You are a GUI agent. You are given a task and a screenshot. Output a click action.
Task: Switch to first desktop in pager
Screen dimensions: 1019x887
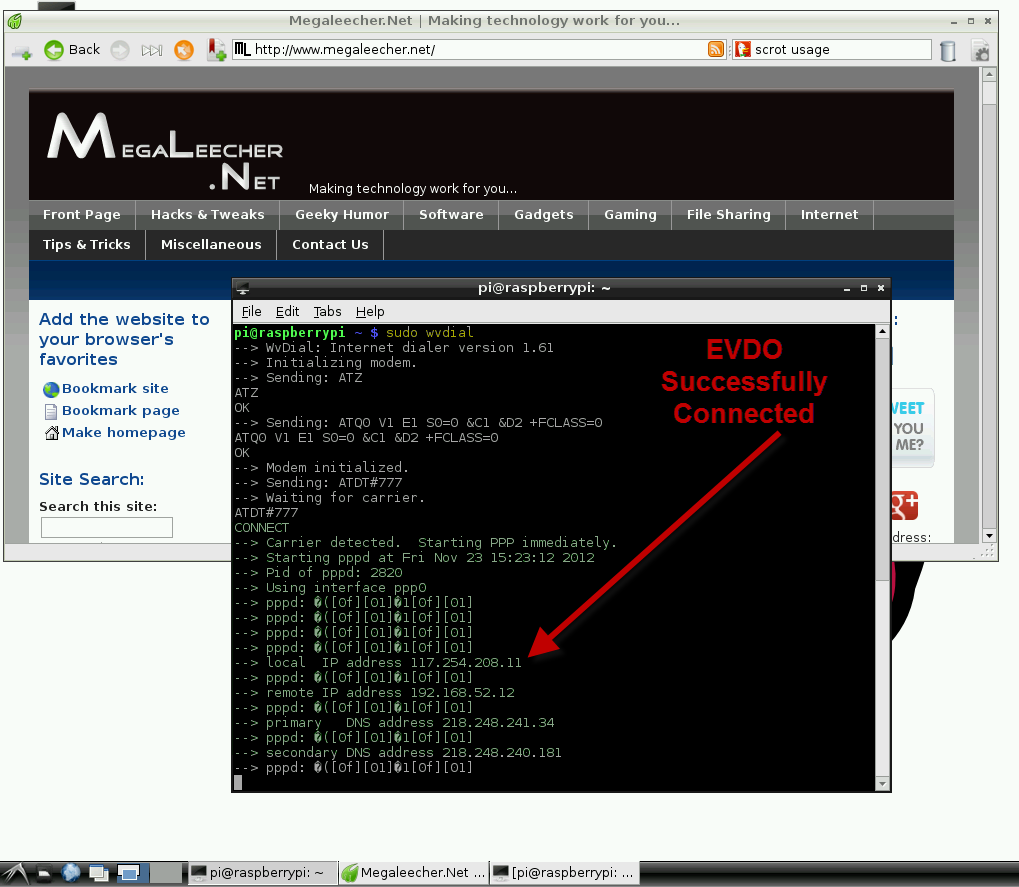[133, 873]
